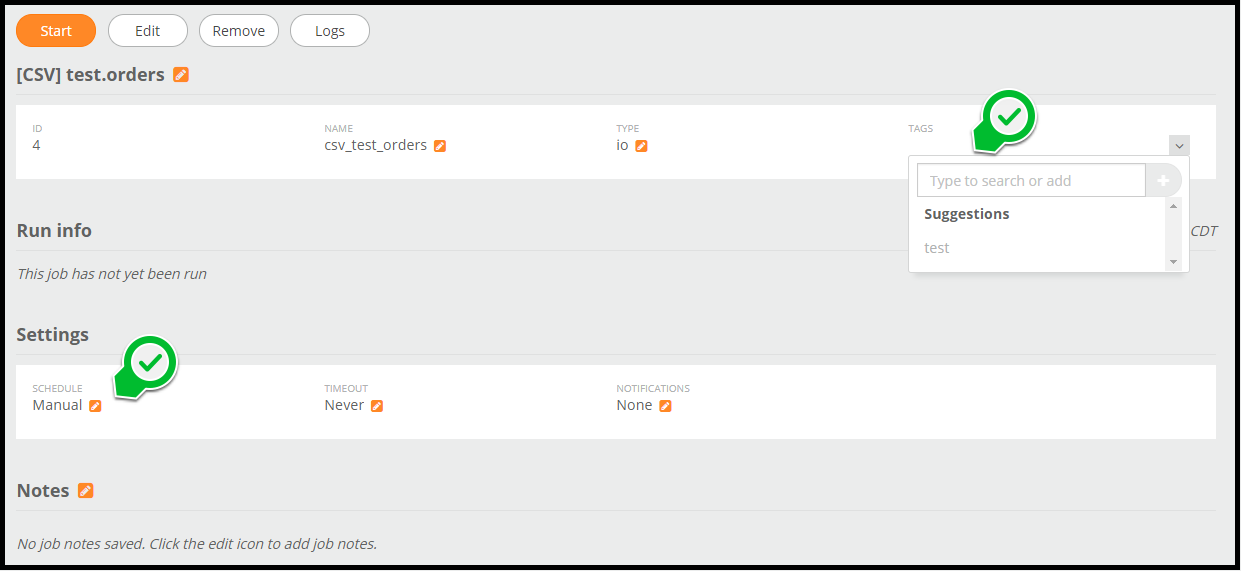Focus the tag search input field

(x=1031, y=181)
